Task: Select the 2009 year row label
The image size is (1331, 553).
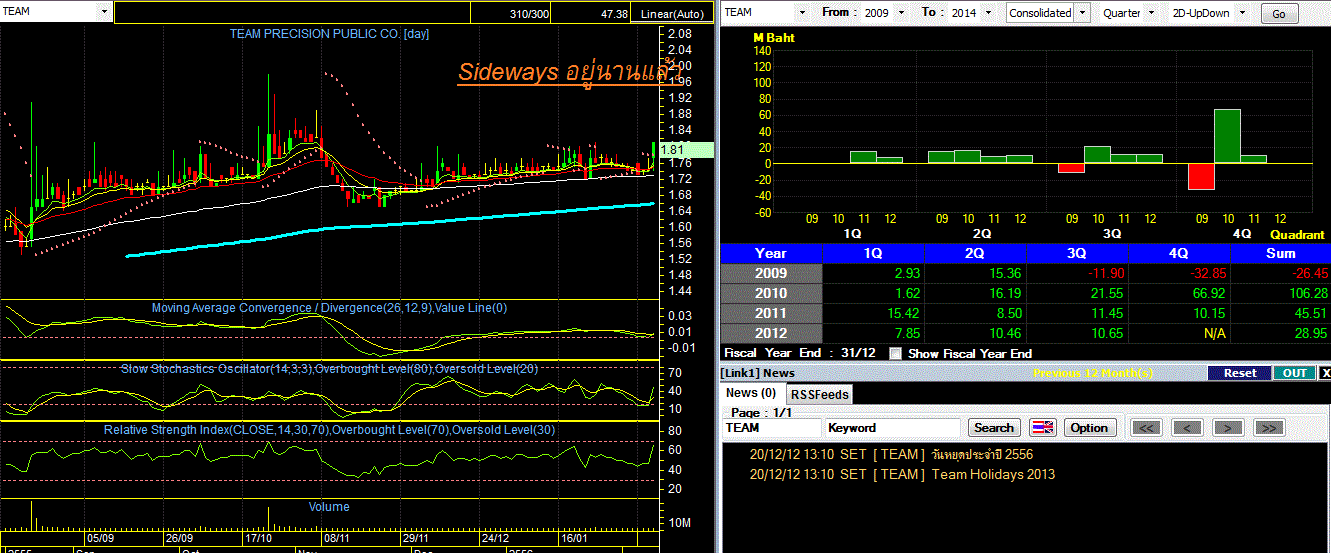Action: pyautogui.click(x=771, y=273)
